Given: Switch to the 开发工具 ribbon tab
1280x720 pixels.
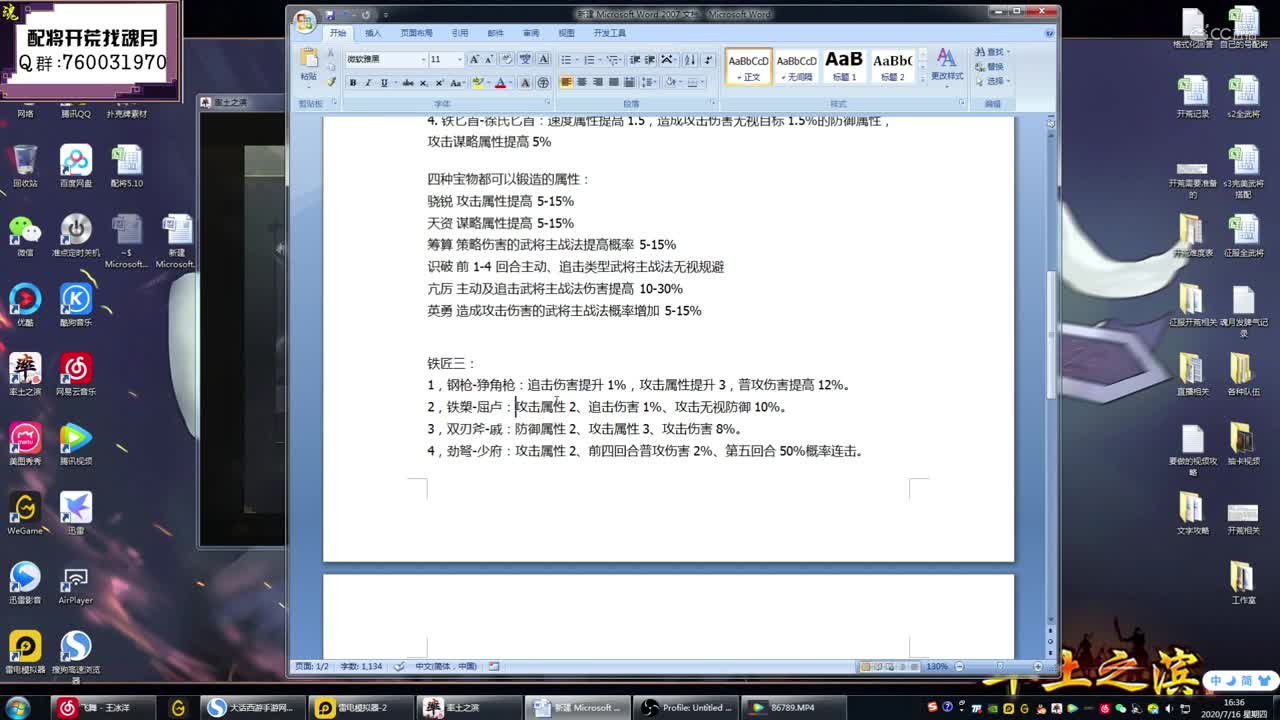Looking at the screenshot, I should [609, 33].
